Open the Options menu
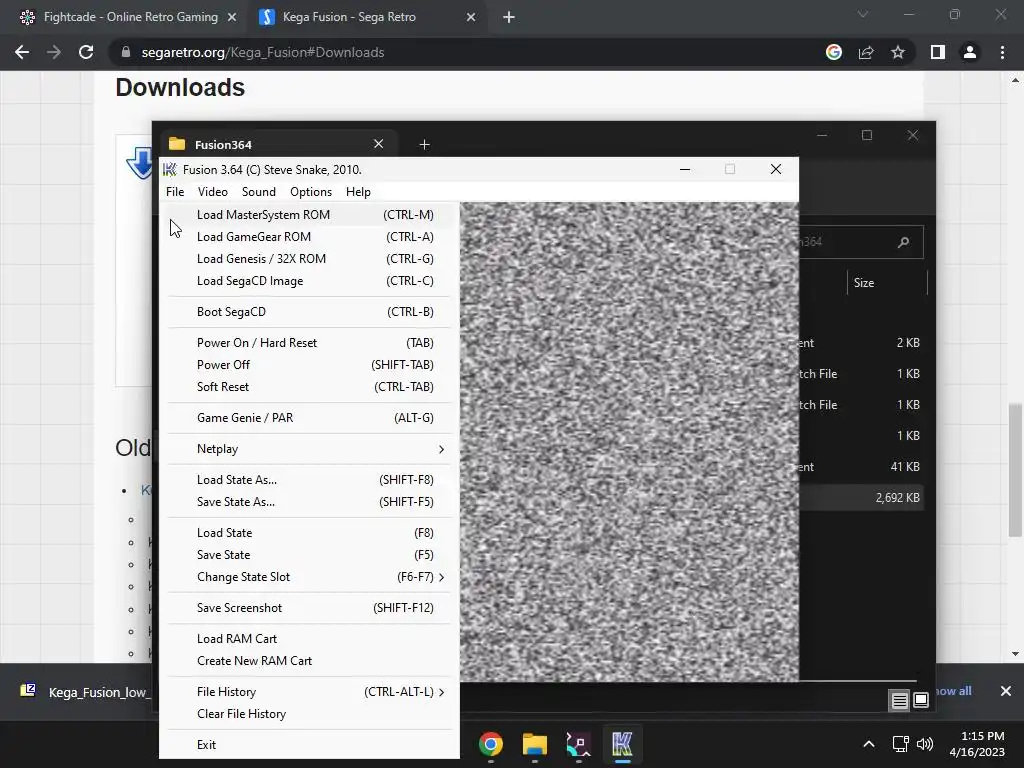This screenshot has height=768, width=1024. click(311, 192)
